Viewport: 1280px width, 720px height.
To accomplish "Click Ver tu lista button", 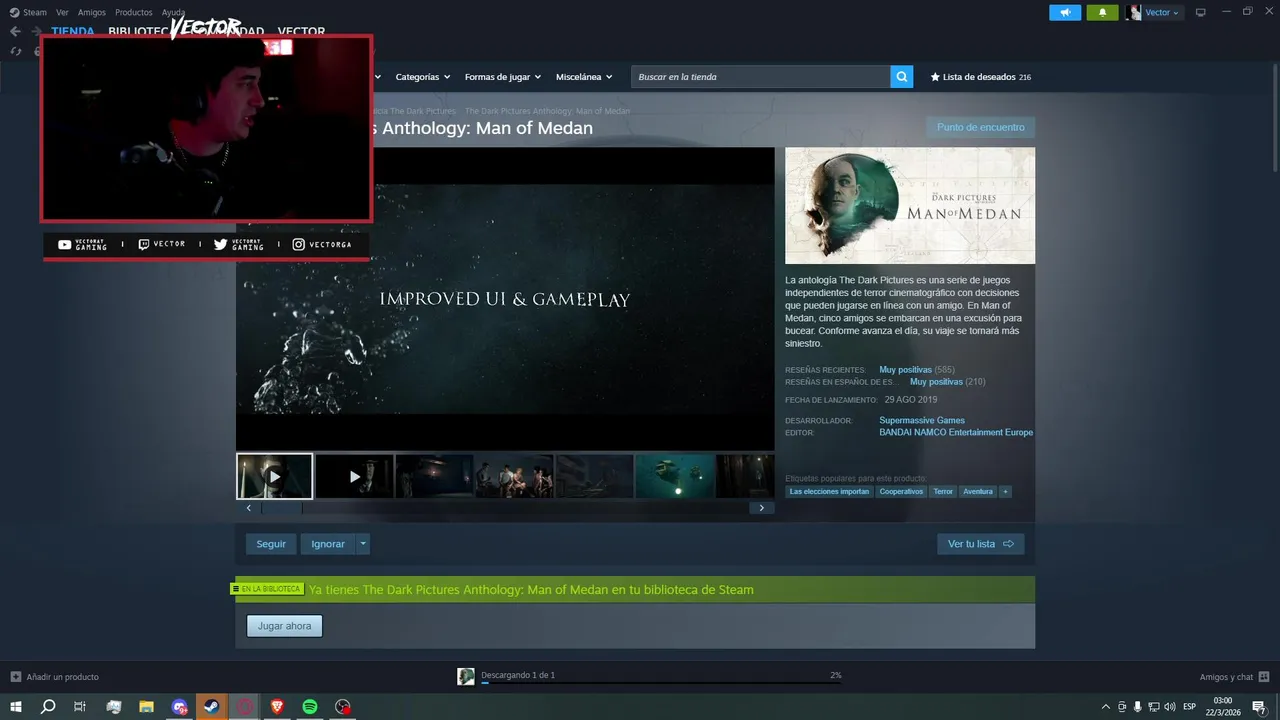I will (981, 544).
